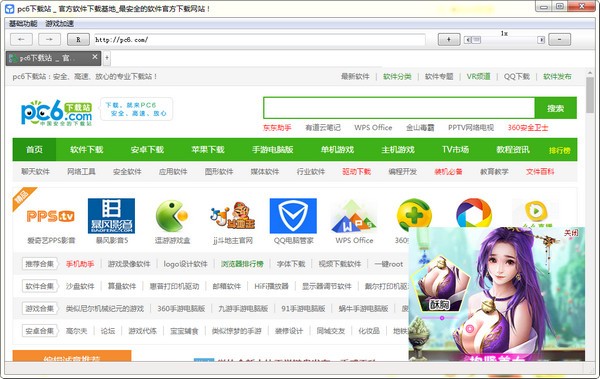Click the green 搜索 button
Viewport: 600px width, 379px height.
click(x=555, y=108)
